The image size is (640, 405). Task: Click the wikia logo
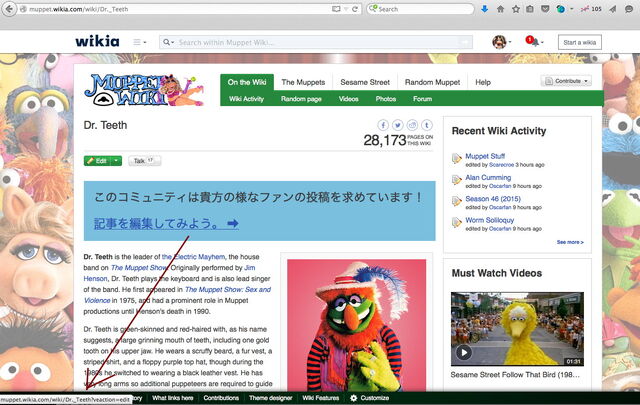97,41
